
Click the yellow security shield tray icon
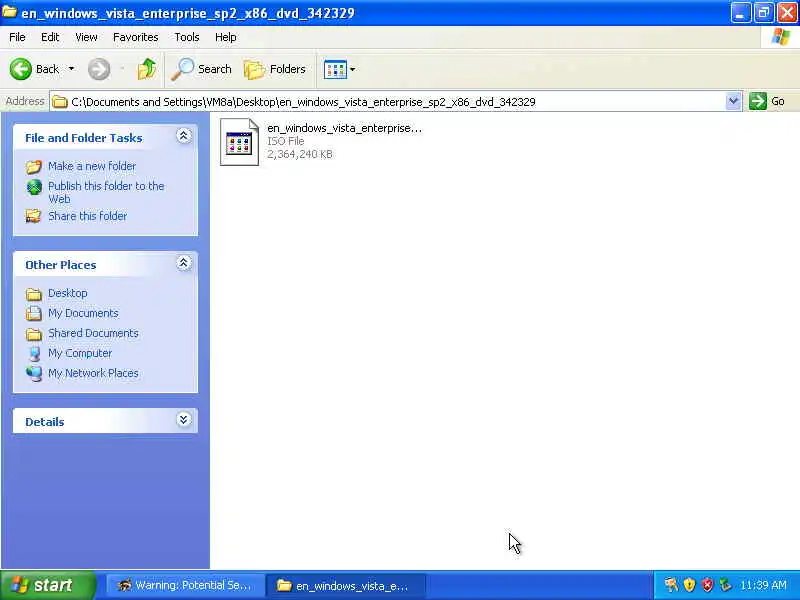pyautogui.click(x=689, y=585)
